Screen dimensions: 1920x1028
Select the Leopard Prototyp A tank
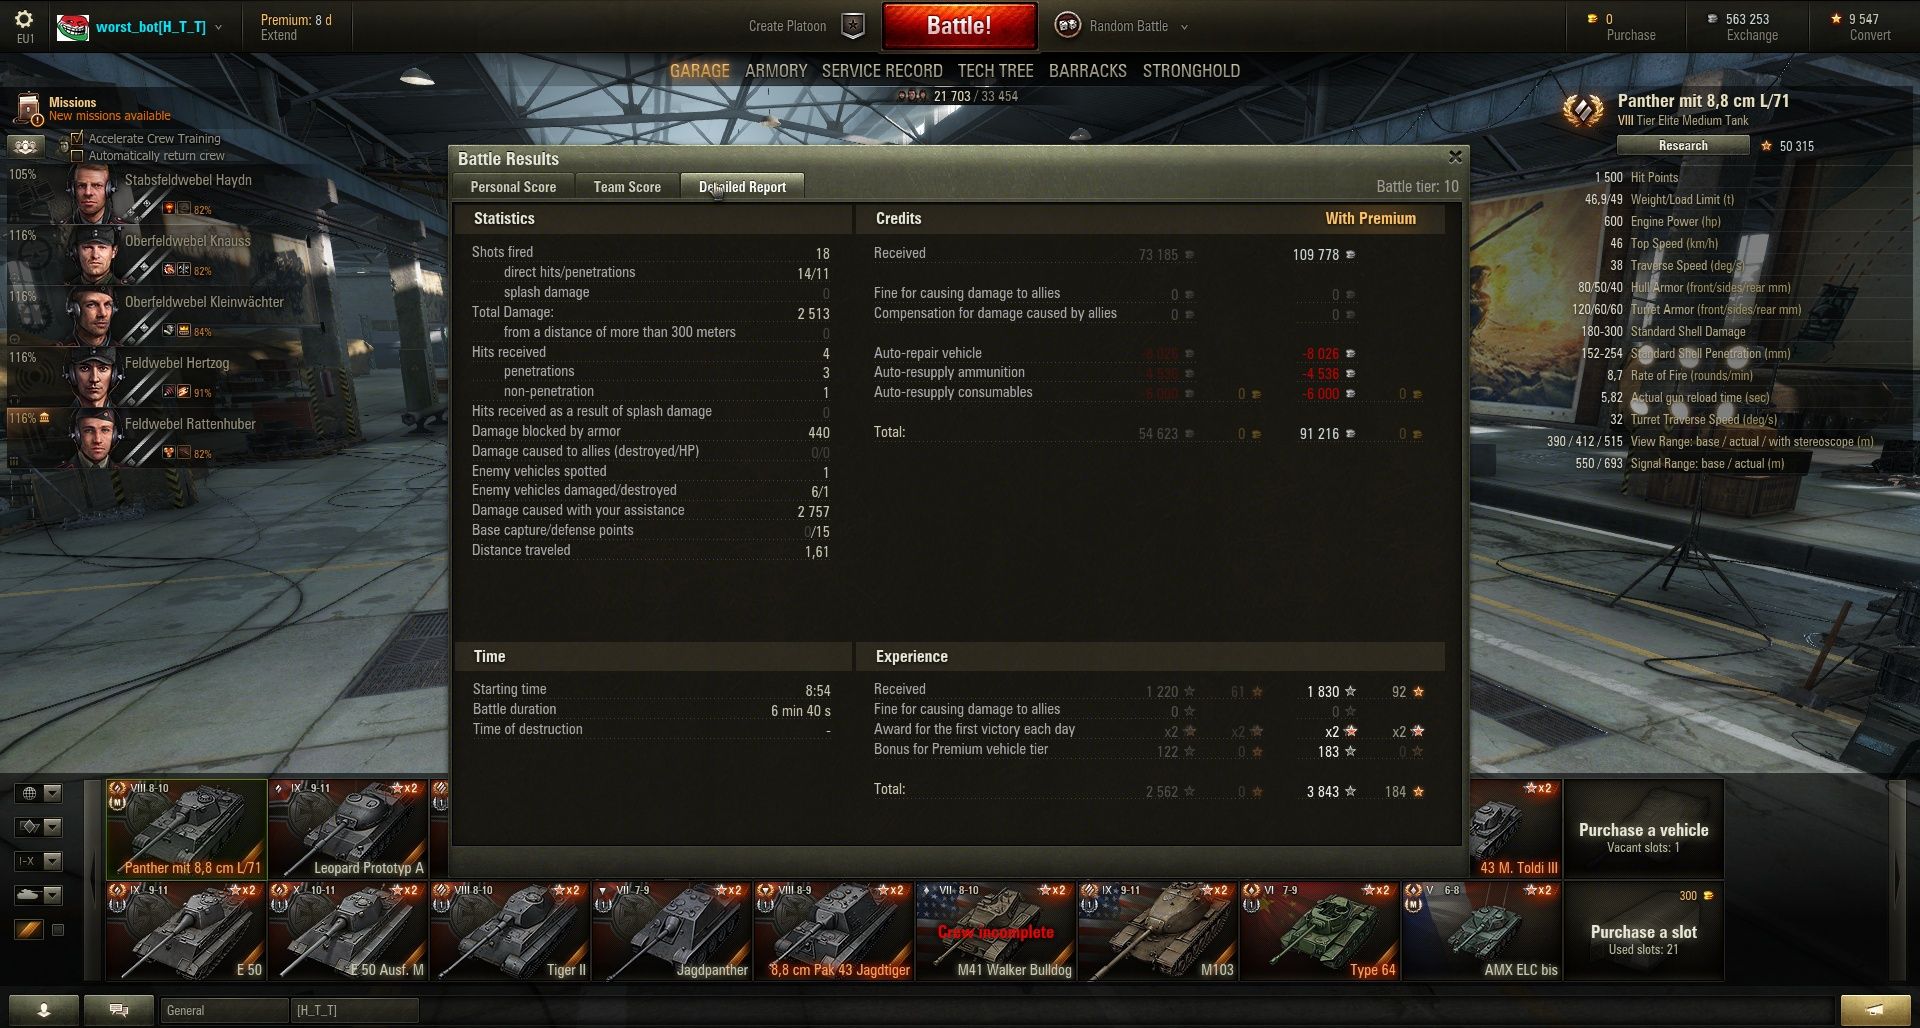pyautogui.click(x=348, y=829)
